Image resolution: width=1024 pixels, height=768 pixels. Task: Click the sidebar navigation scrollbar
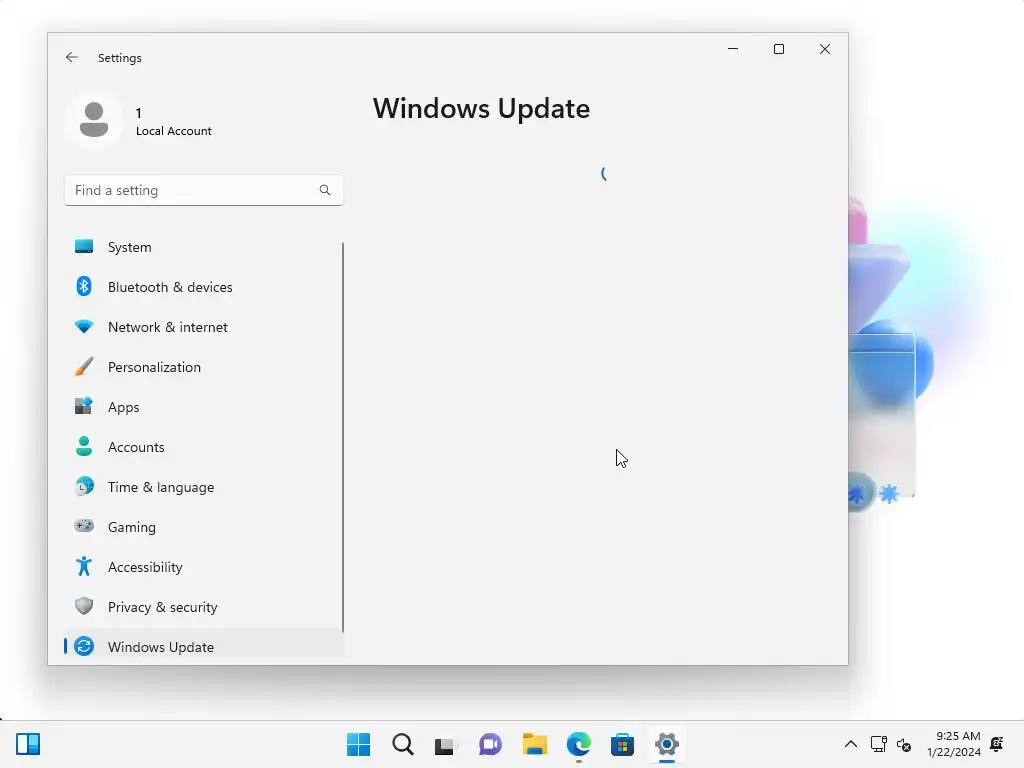tap(343, 436)
